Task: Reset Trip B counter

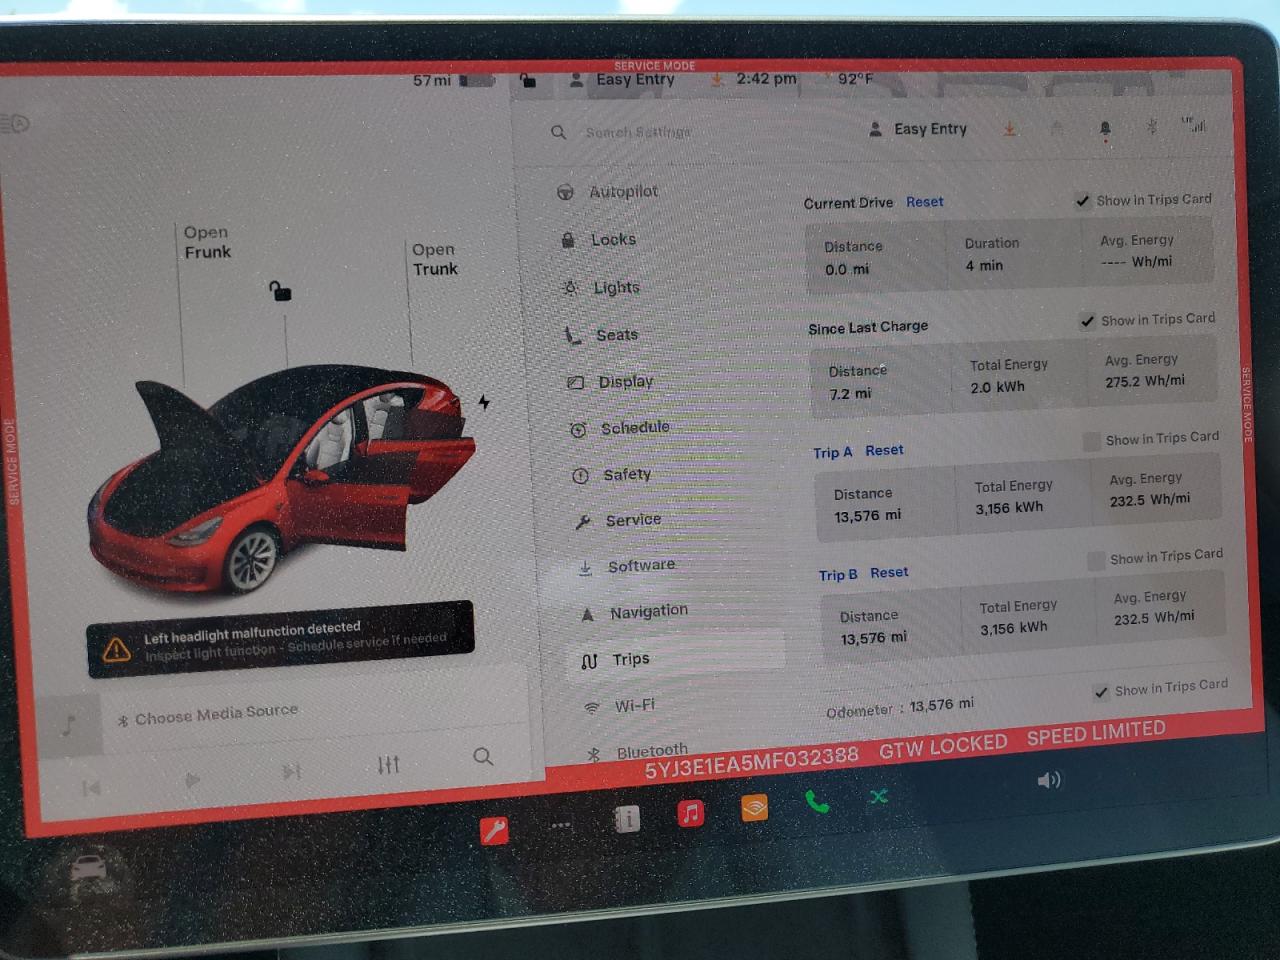Action: 889,573
